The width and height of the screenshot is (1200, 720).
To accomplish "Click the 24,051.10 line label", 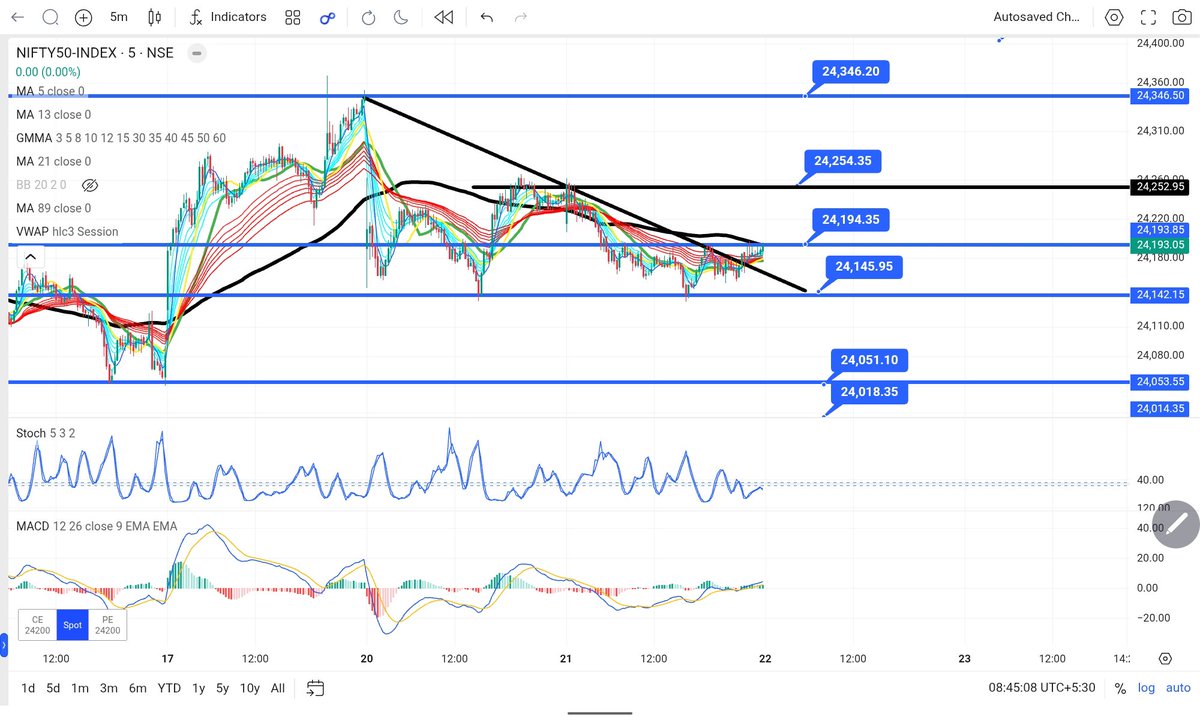I will coord(869,360).
